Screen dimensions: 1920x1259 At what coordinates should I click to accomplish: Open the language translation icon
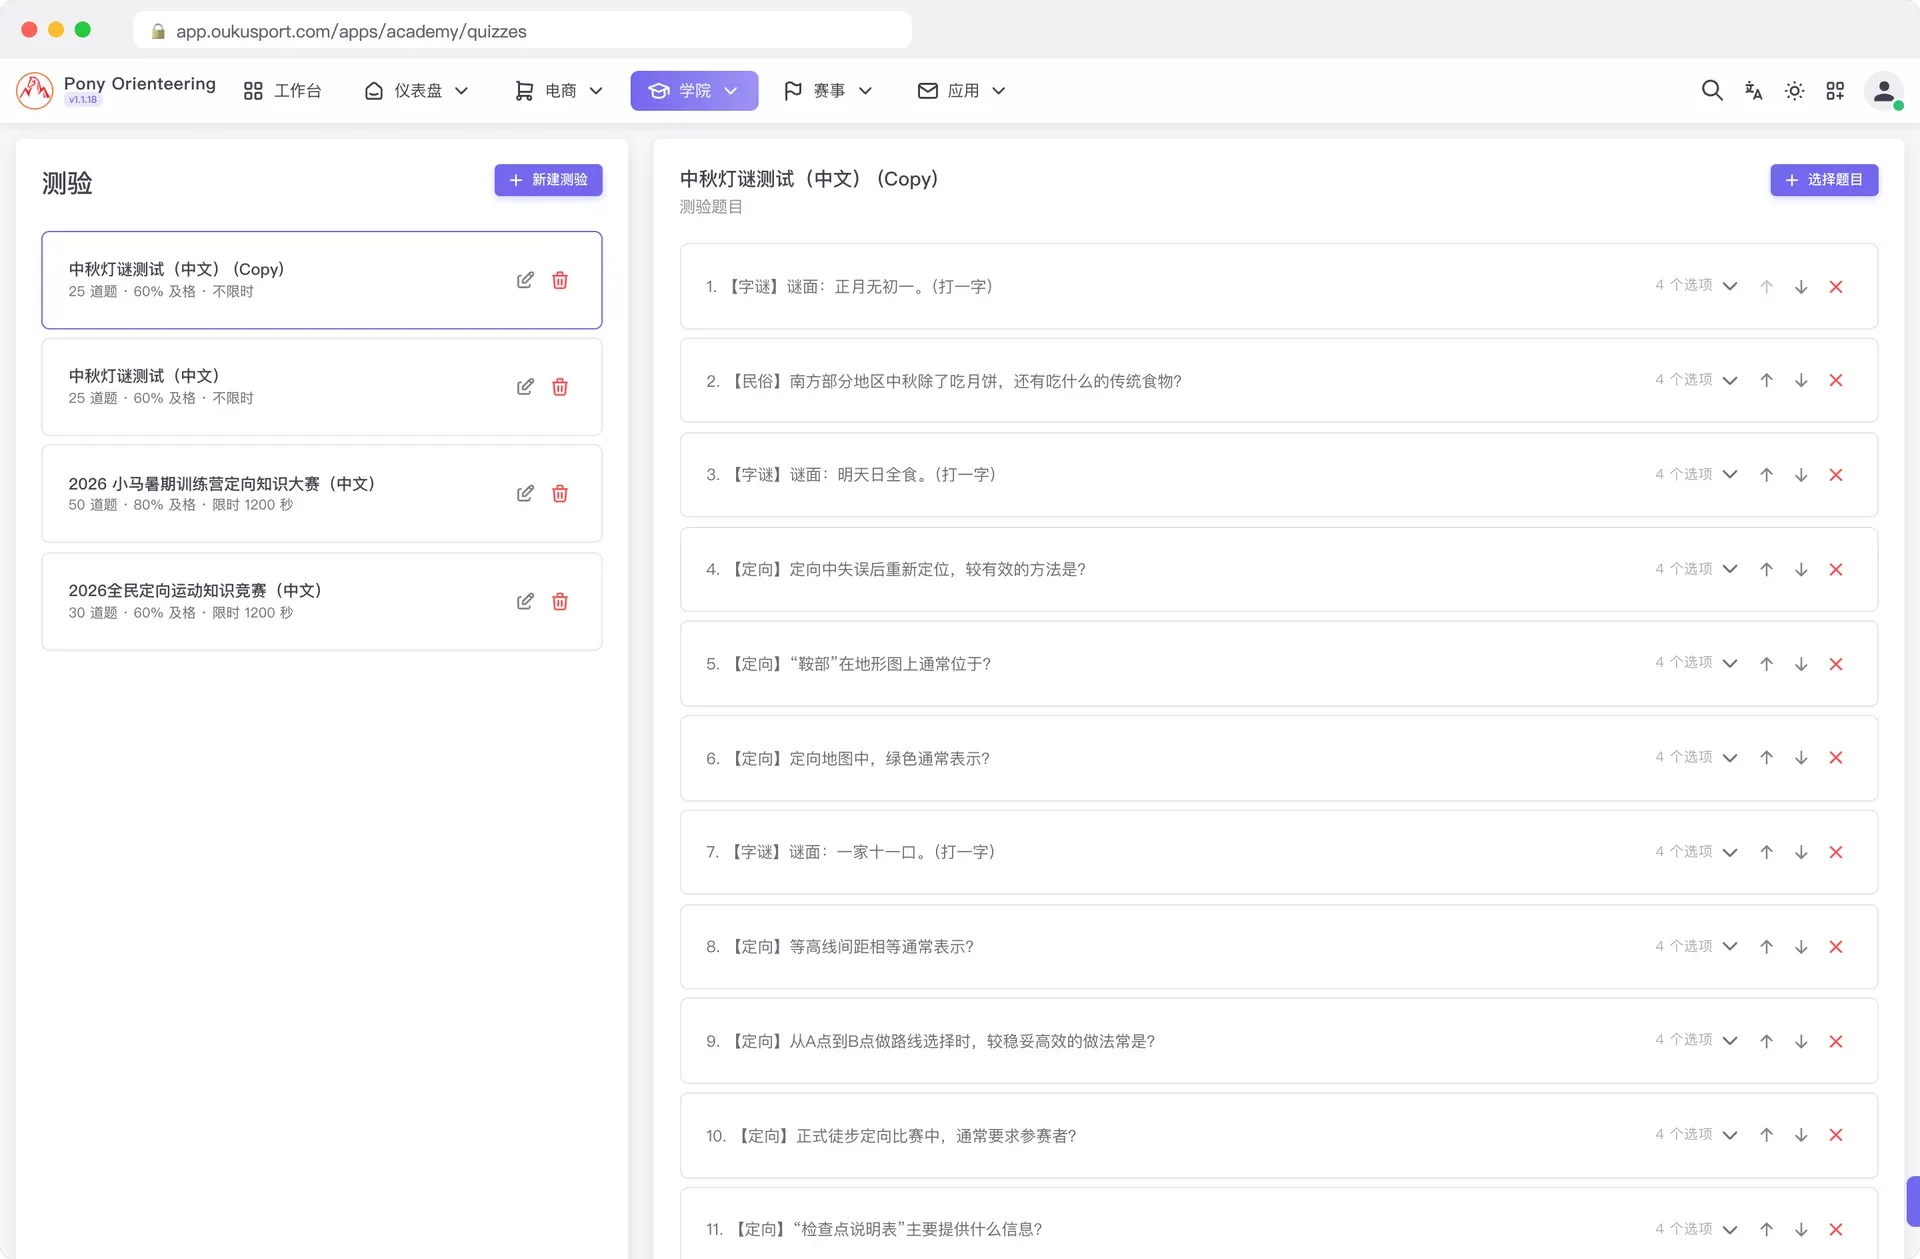click(x=1753, y=91)
